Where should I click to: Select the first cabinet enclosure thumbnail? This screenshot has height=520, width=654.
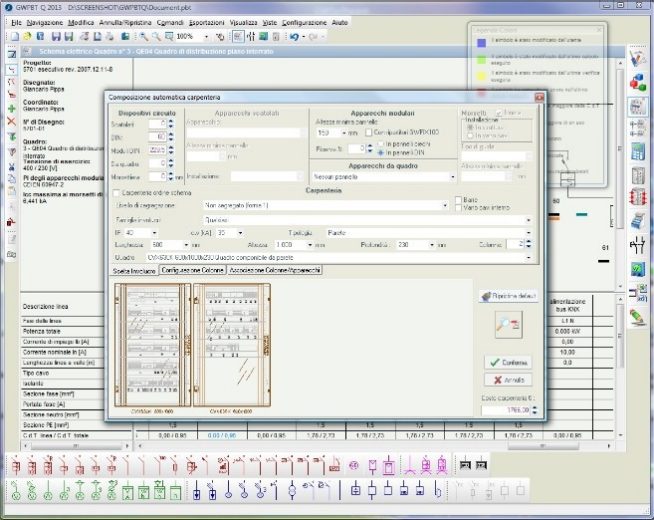[x=150, y=345]
